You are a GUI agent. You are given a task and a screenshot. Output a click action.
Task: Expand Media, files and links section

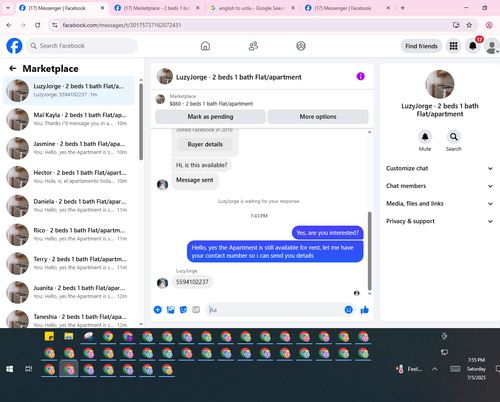pos(440,203)
